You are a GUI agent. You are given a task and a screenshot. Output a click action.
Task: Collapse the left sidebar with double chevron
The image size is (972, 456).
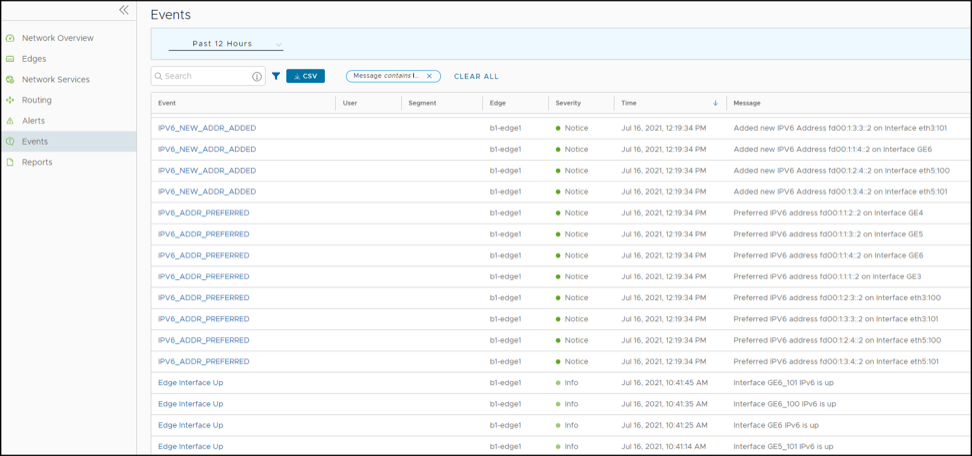124,10
